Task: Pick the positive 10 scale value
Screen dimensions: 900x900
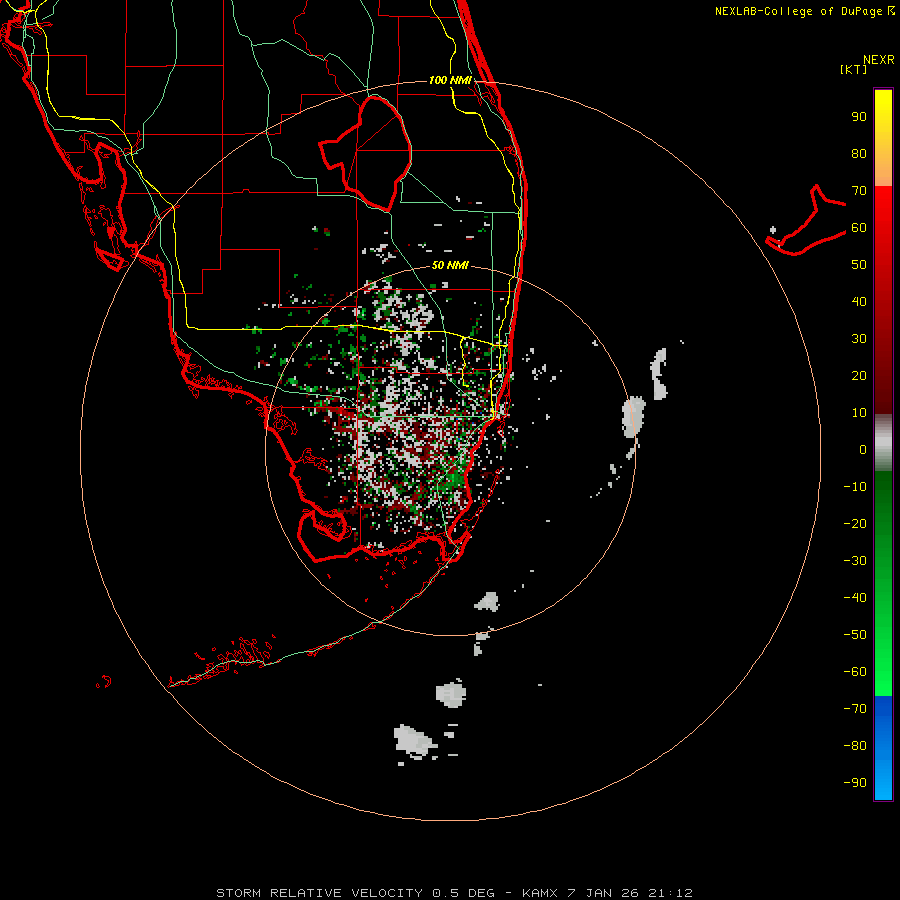Action: [x=859, y=413]
